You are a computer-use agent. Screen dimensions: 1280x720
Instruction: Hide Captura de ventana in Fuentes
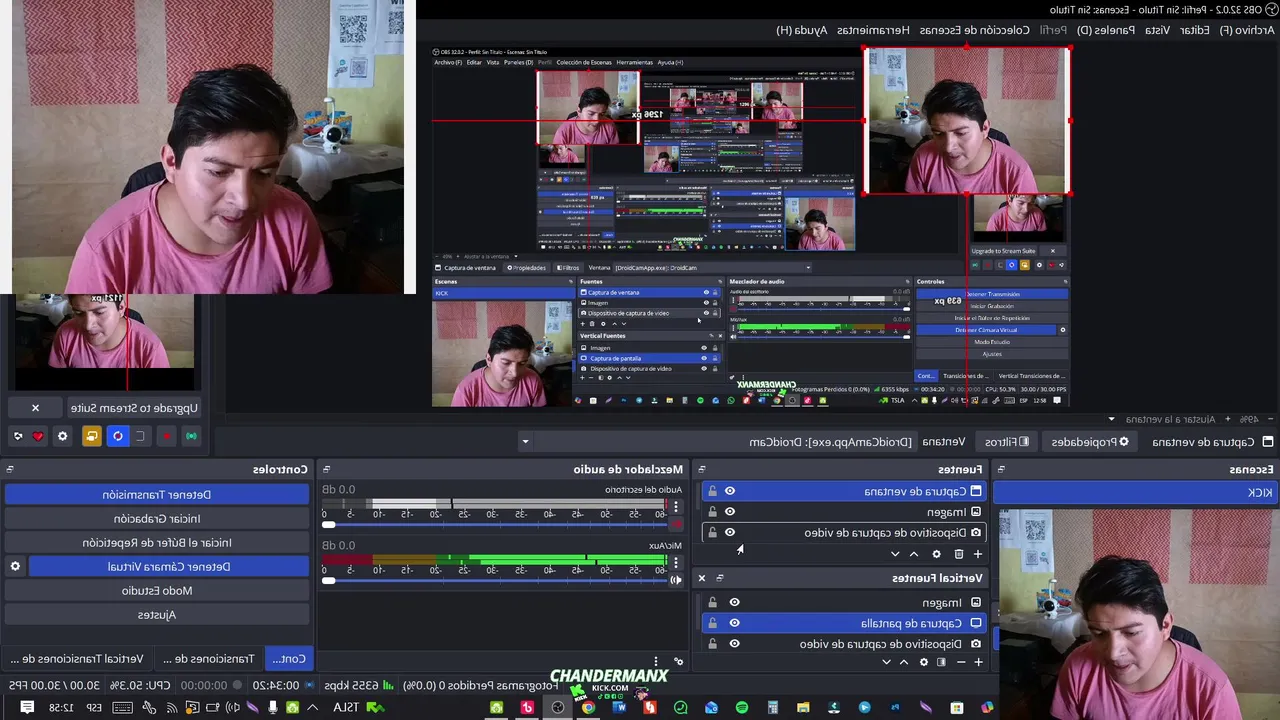[x=730, y=491]
